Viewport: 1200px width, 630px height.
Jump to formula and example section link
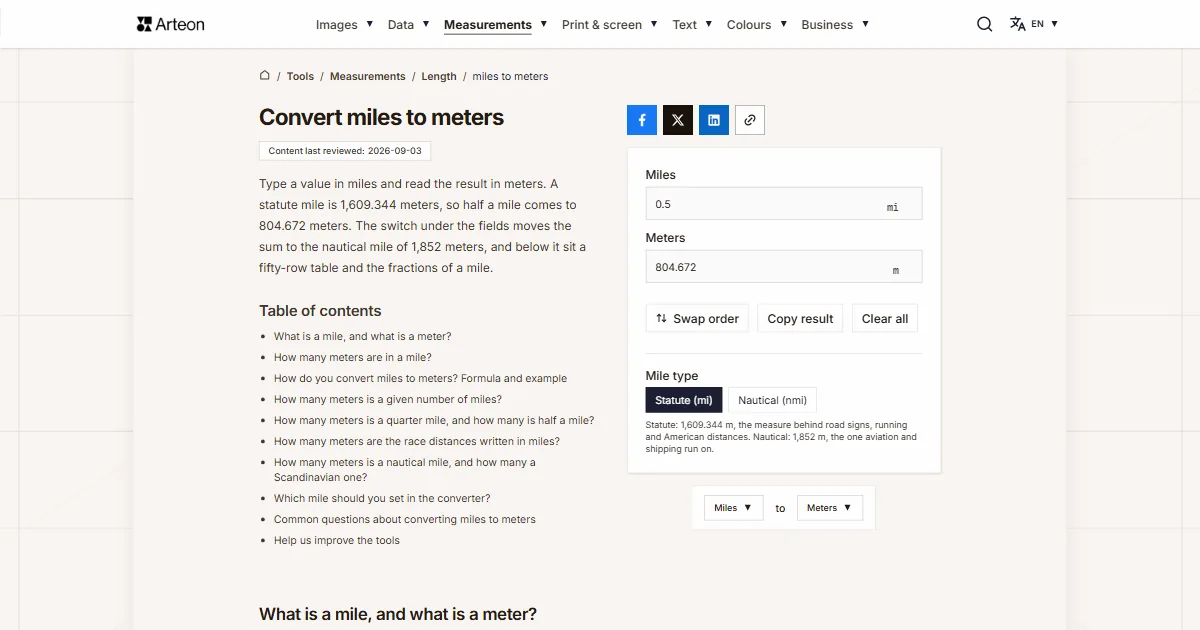pos(420,378)
